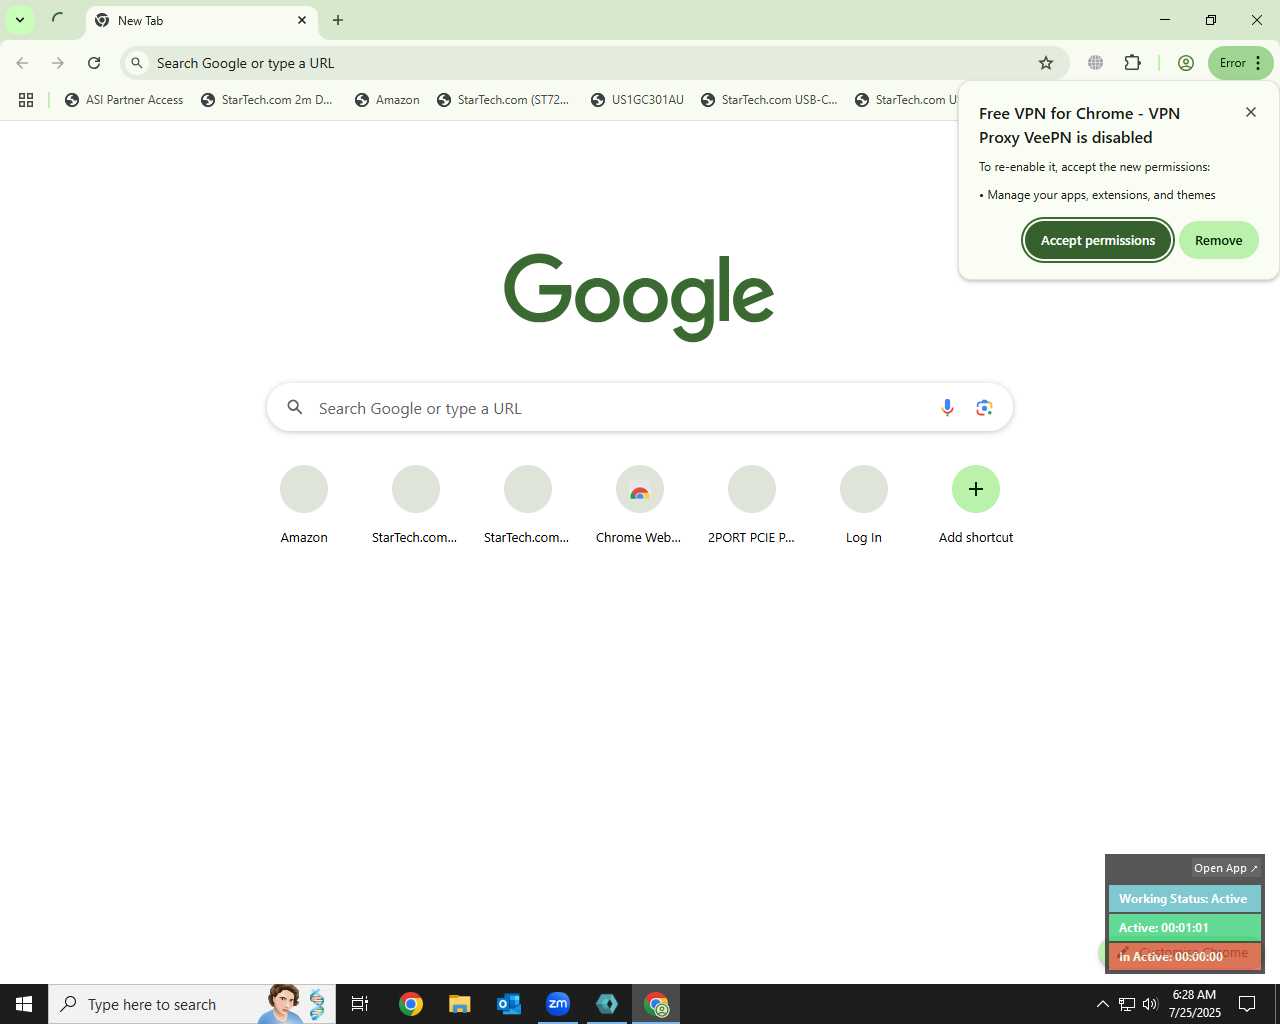Open the Log In shortcut tile
The image size is (1280, 1024).
coord(864,505)
